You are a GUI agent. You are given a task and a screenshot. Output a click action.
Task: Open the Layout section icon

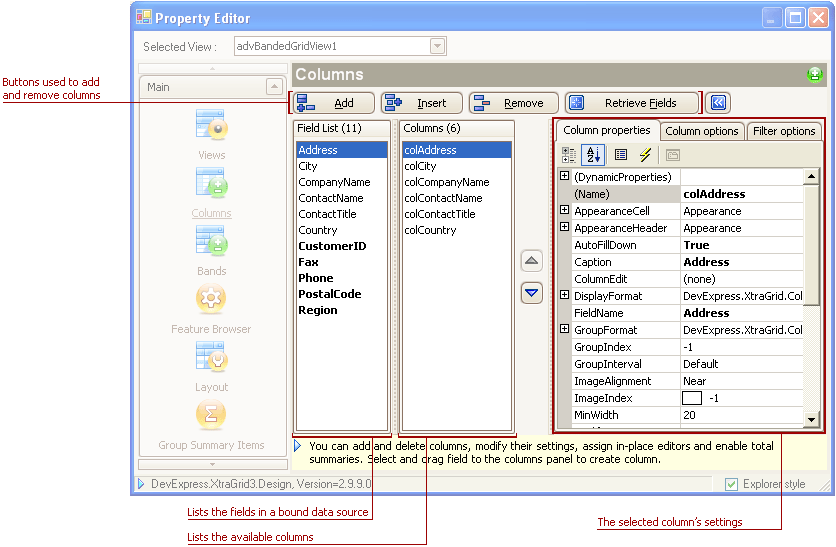click(212, 357)
